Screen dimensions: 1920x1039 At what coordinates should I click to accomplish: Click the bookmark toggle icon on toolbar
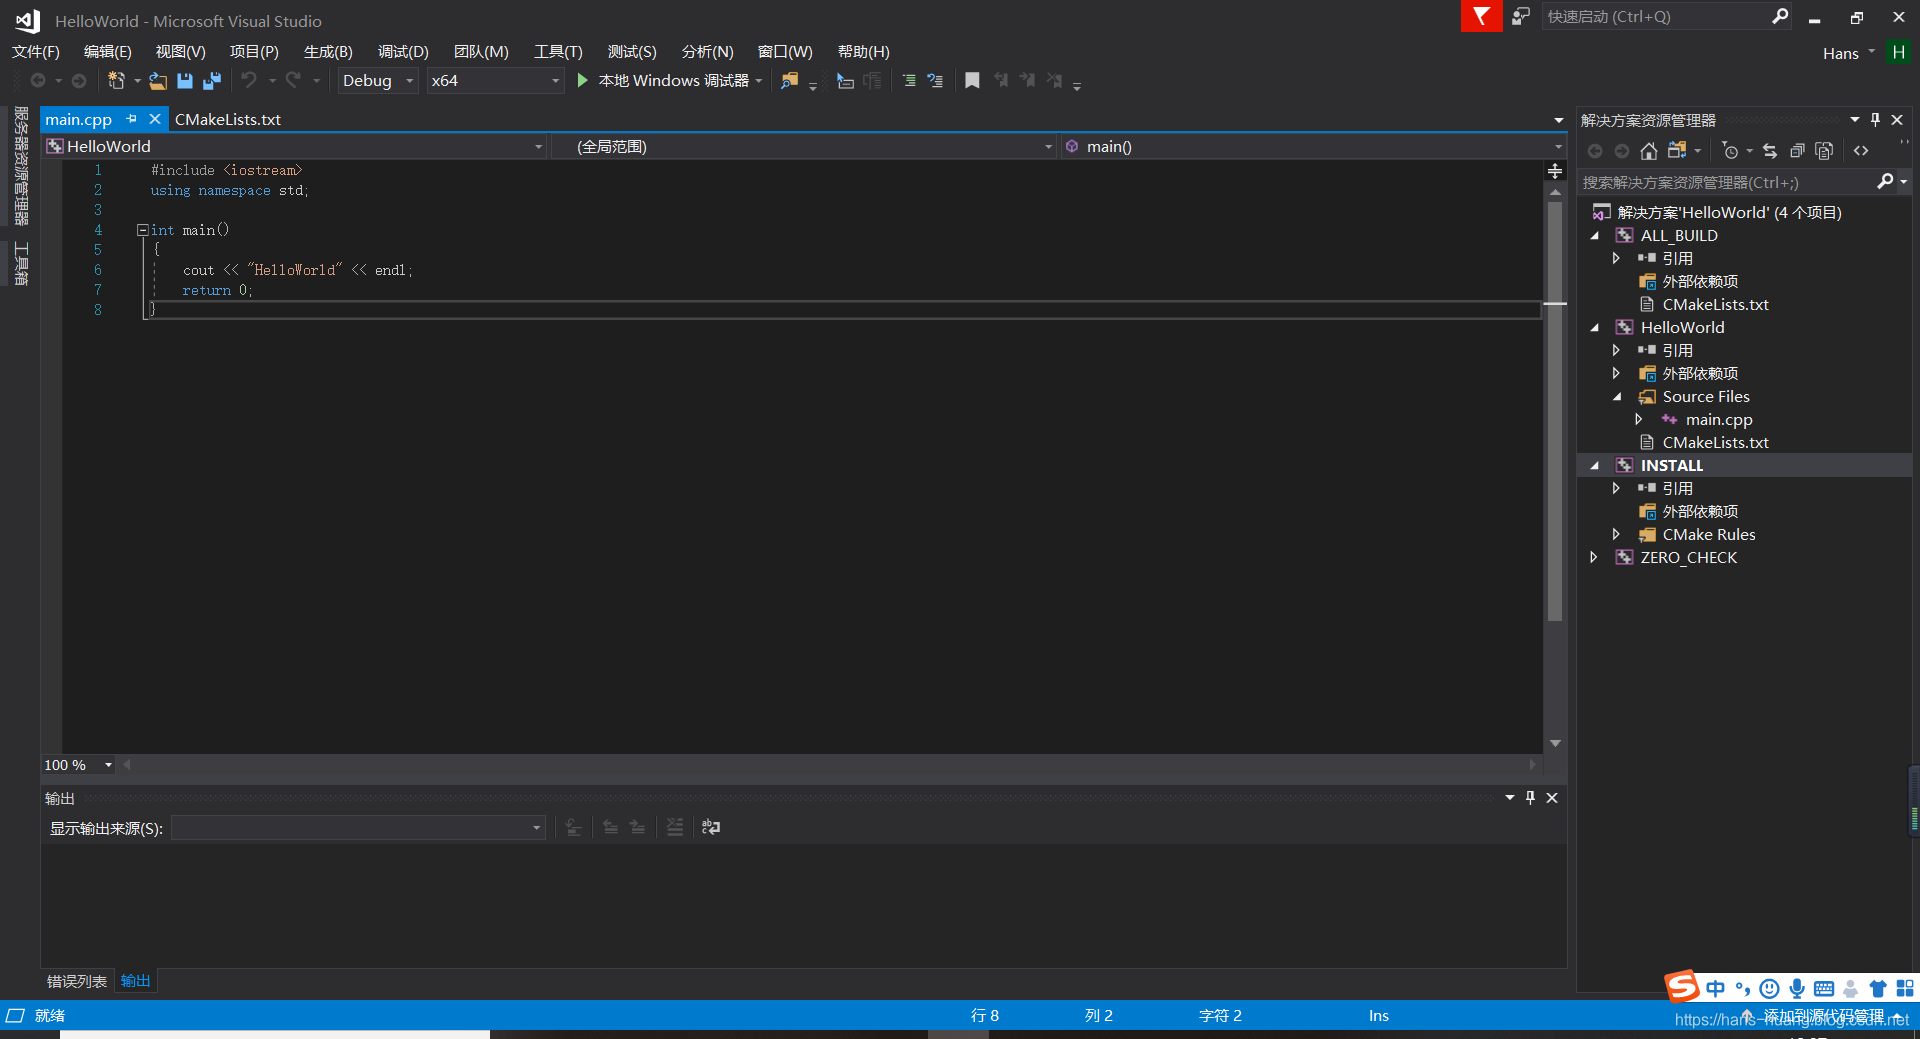[971, 80]
